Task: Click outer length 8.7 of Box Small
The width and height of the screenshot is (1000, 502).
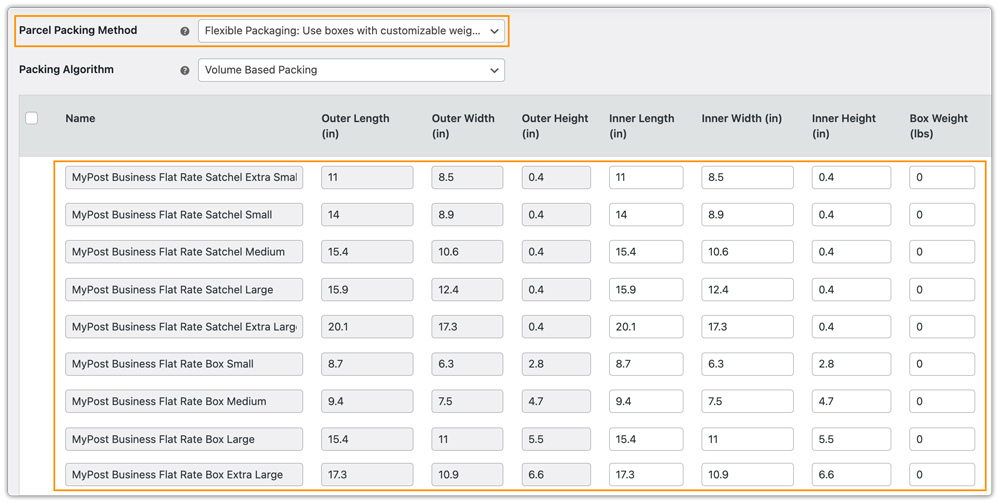Action: point(367,364)
